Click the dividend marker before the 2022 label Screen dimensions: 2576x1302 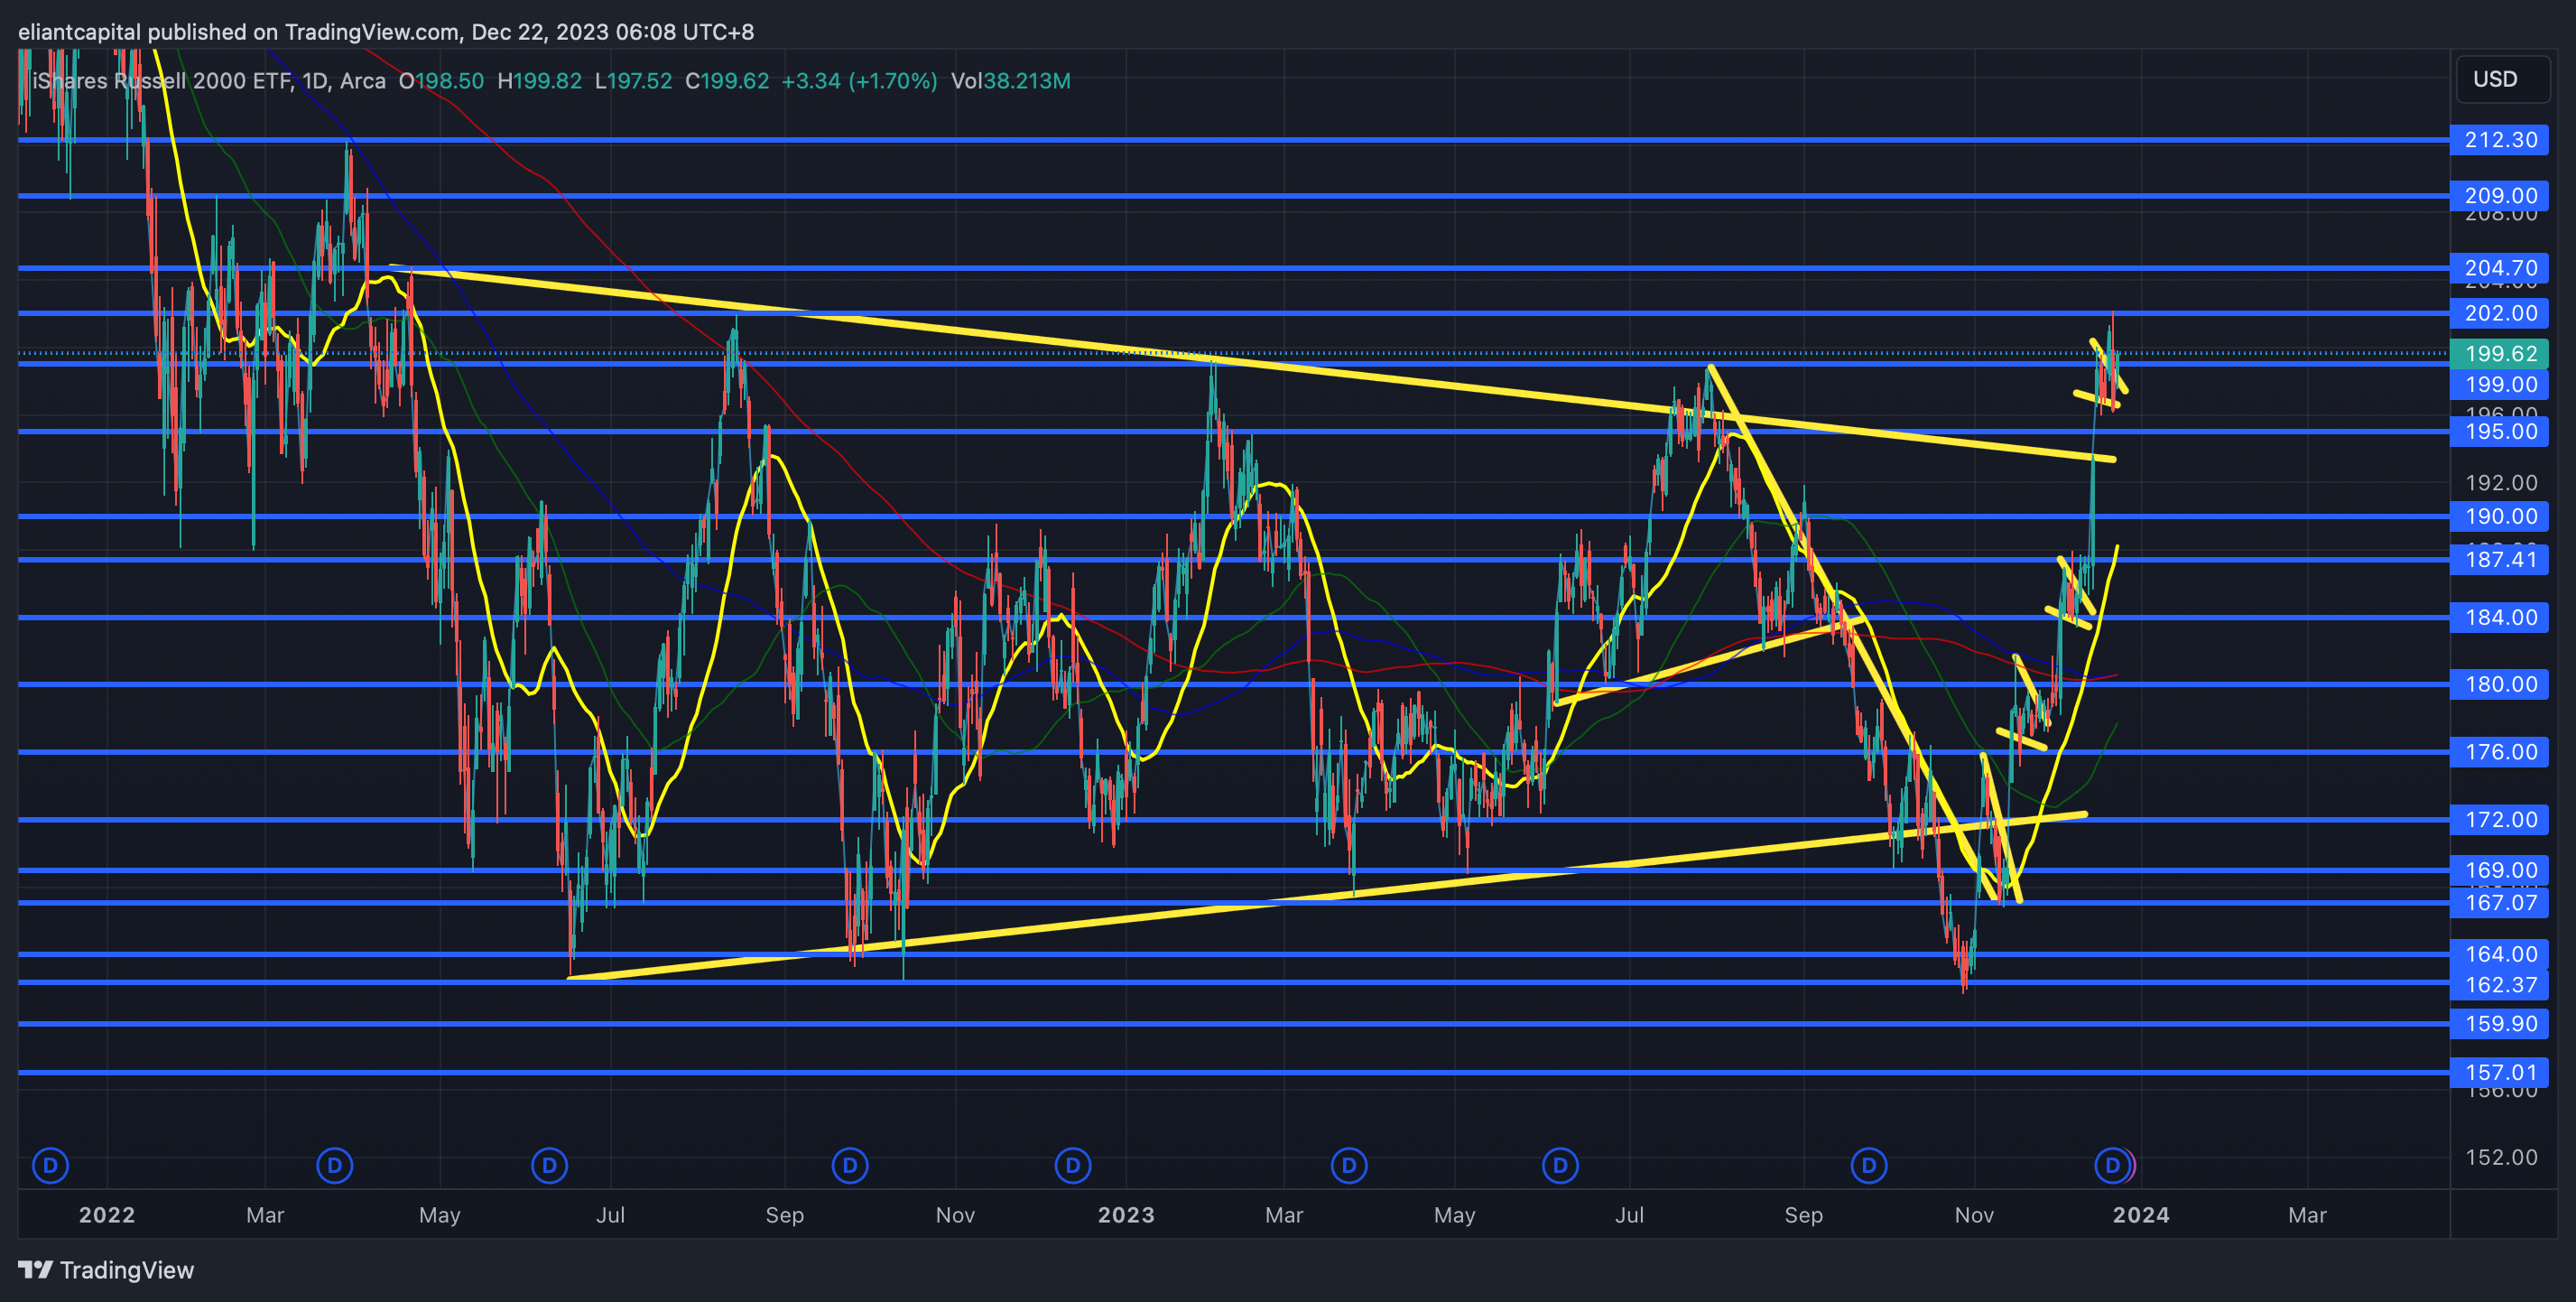point(51,1165)
